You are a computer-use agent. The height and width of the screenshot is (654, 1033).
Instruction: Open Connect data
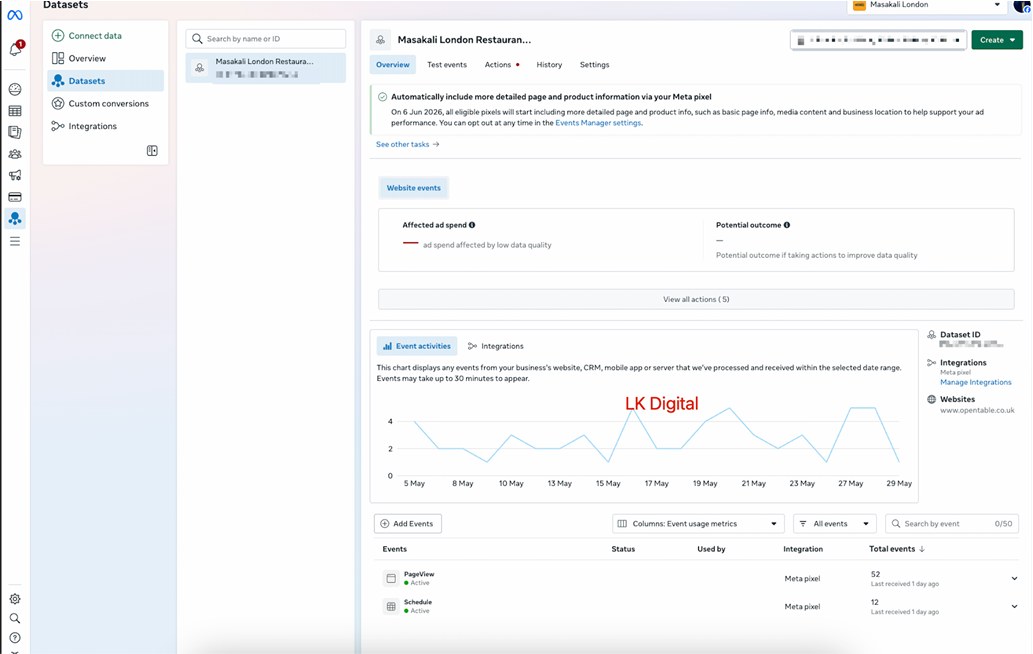[x=86, y=36]
